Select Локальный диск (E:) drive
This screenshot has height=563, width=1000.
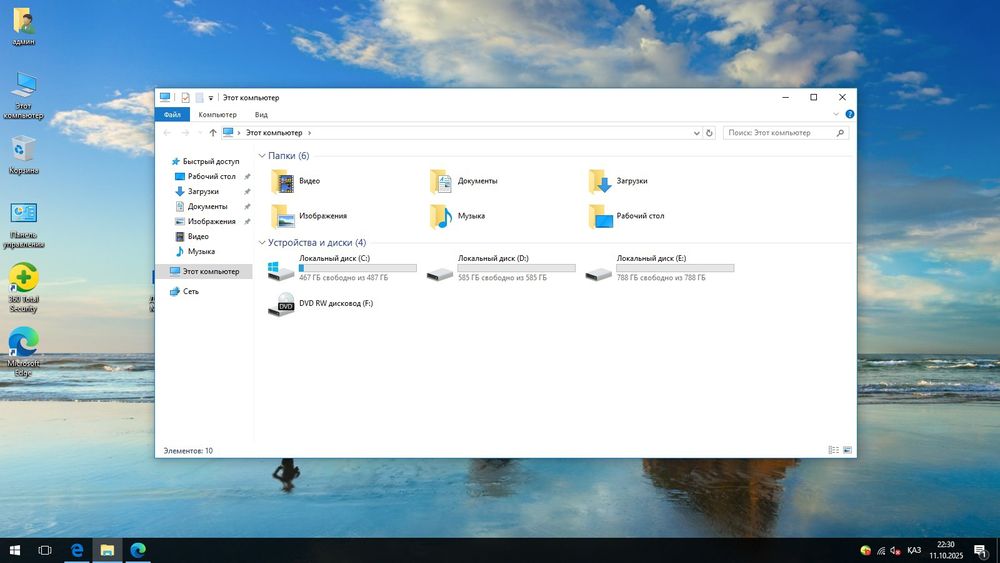coord(659,268)
